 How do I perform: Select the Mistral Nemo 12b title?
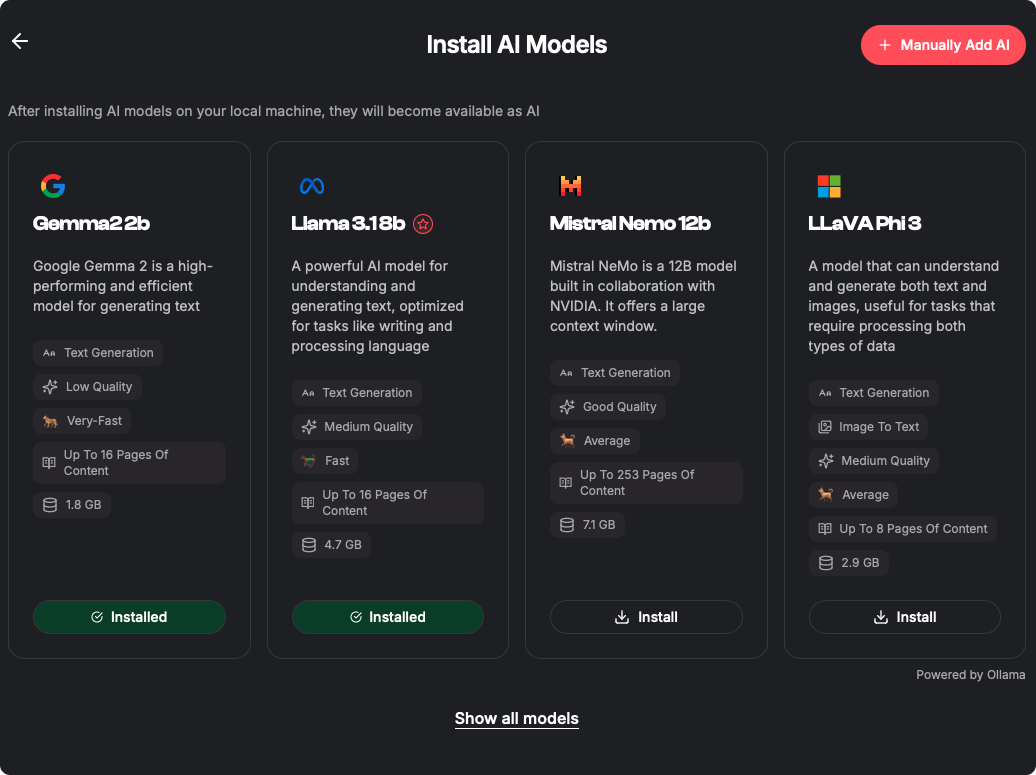point(630,223)
